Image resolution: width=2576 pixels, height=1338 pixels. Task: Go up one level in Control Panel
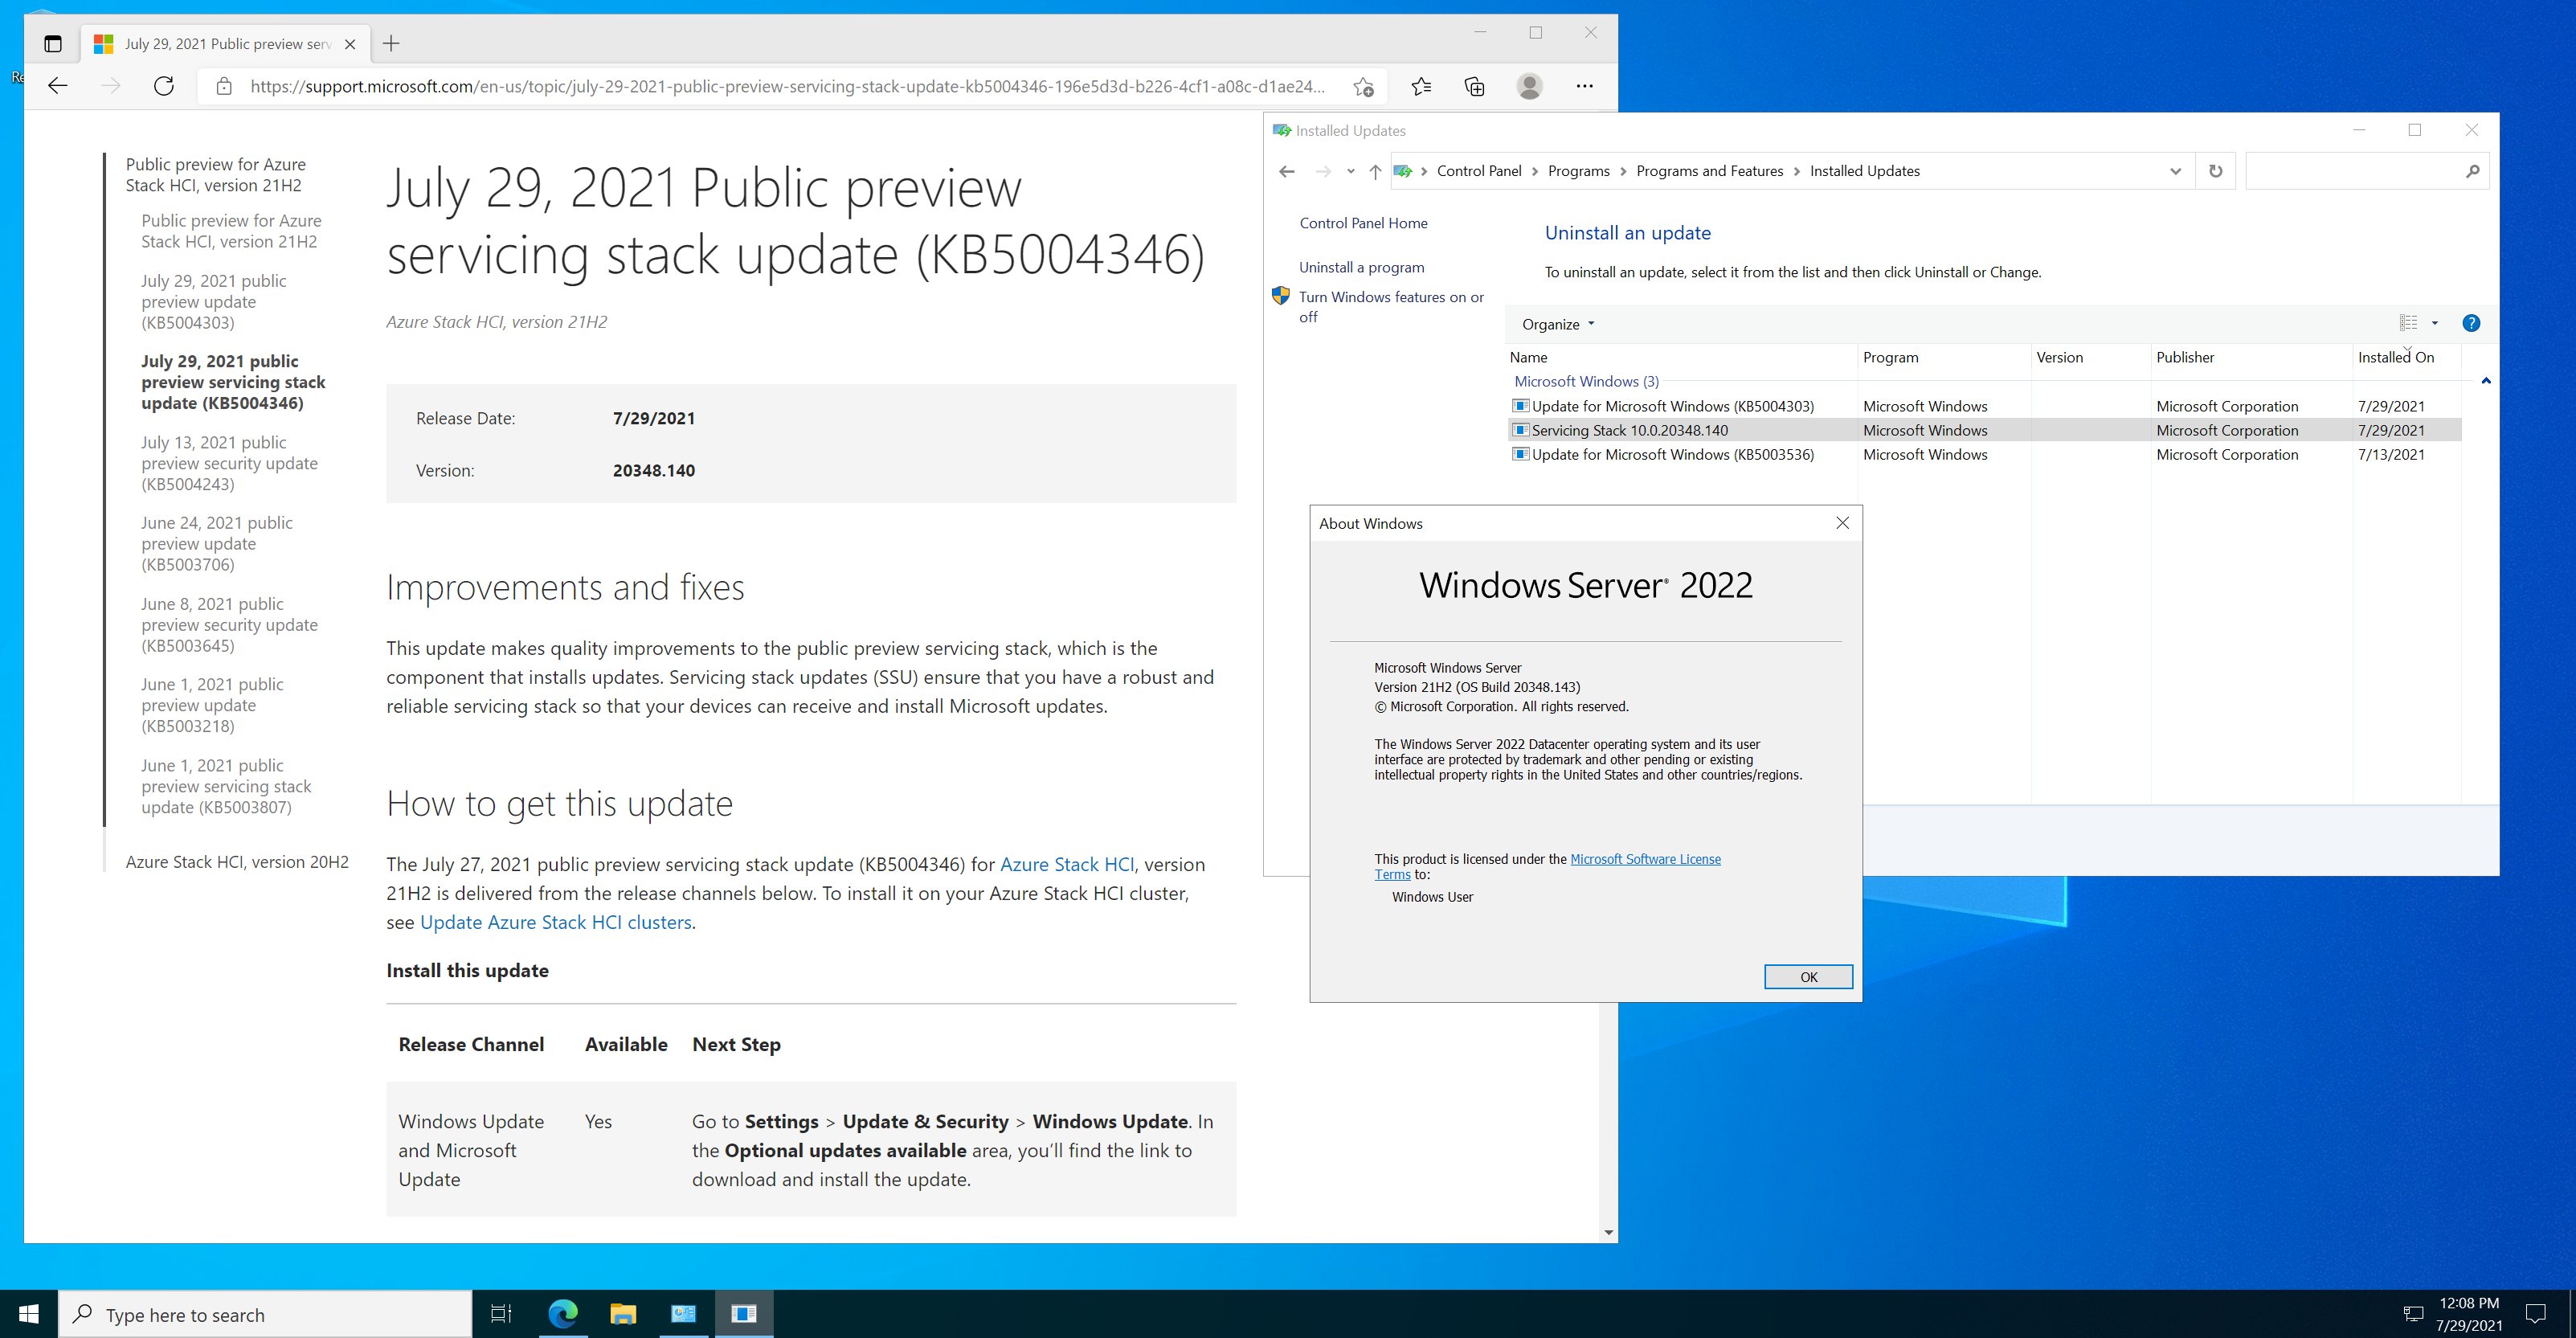[x=1375, y=171]
